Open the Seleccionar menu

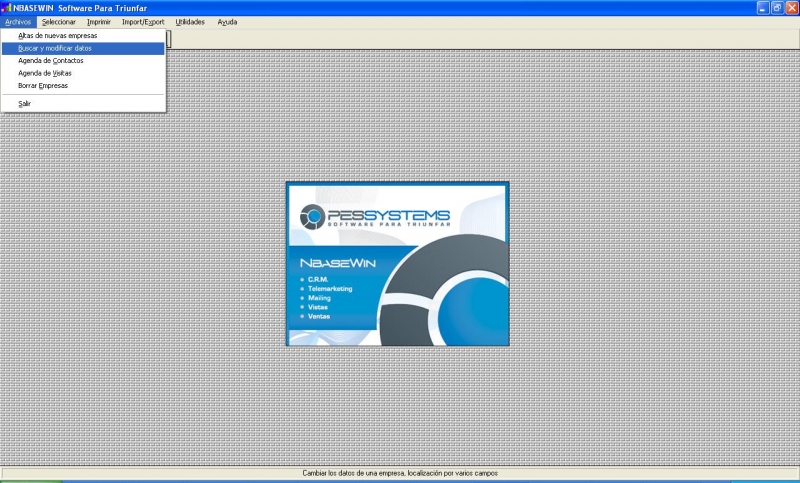[59, 22]
